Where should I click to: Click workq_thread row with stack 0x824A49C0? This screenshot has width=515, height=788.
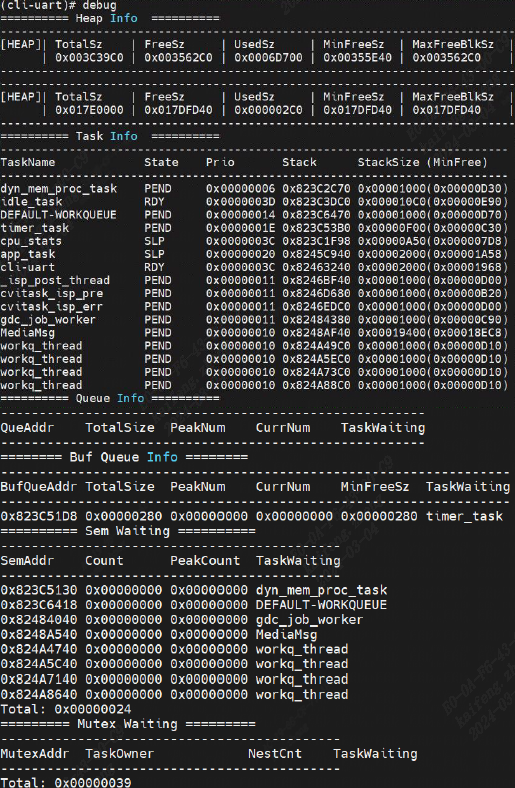click(254, 346)
